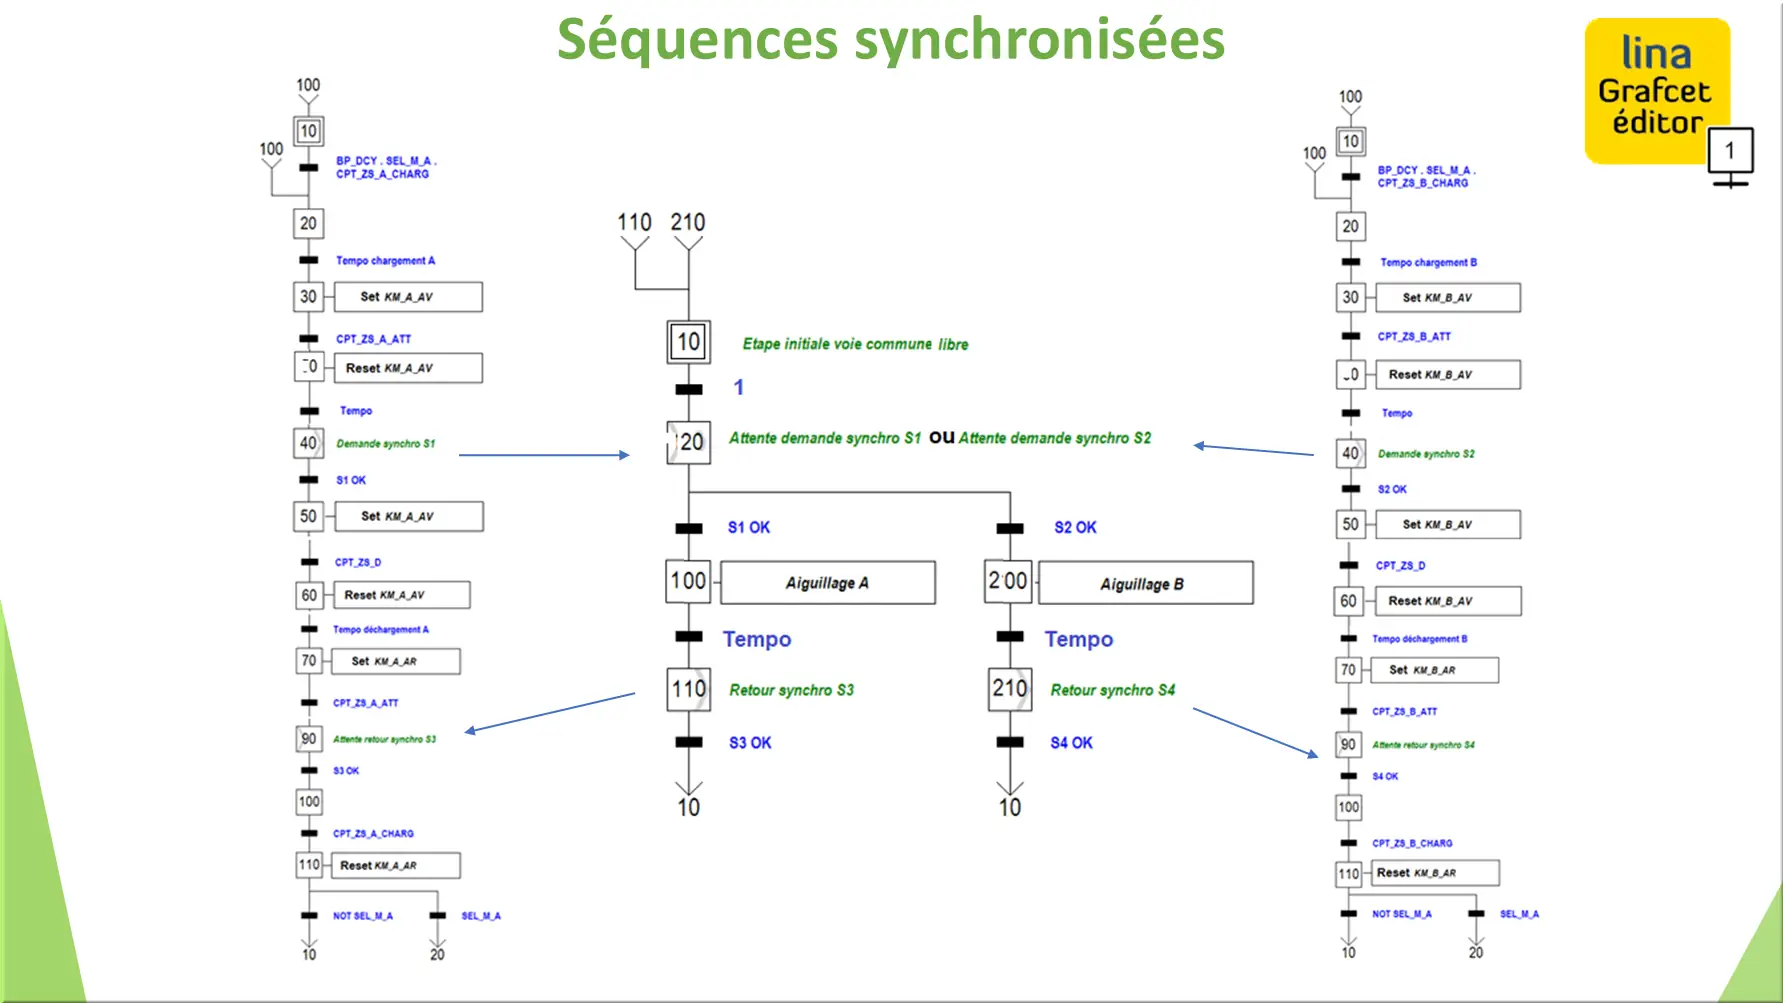Click 'Tempo chargement A' transition label
The height and width of the screenshot is (1003, 1783).
point(386,261)
